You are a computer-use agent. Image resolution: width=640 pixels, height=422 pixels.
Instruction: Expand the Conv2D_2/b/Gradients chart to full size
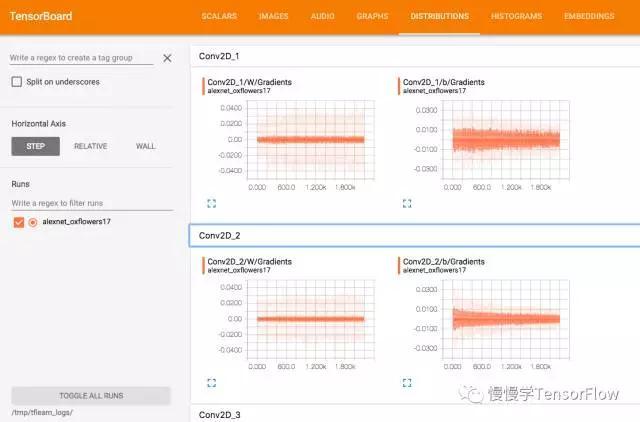coord(407,383)
